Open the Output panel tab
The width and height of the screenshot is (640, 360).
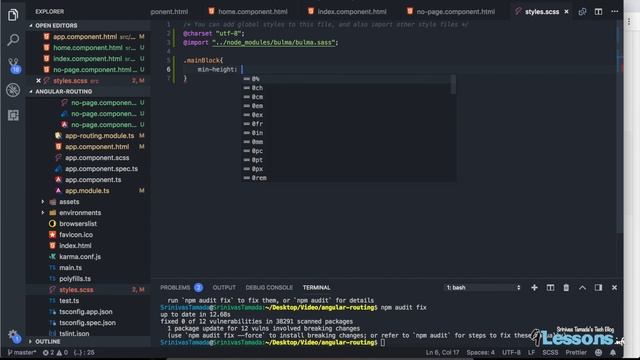coord(224,288)
